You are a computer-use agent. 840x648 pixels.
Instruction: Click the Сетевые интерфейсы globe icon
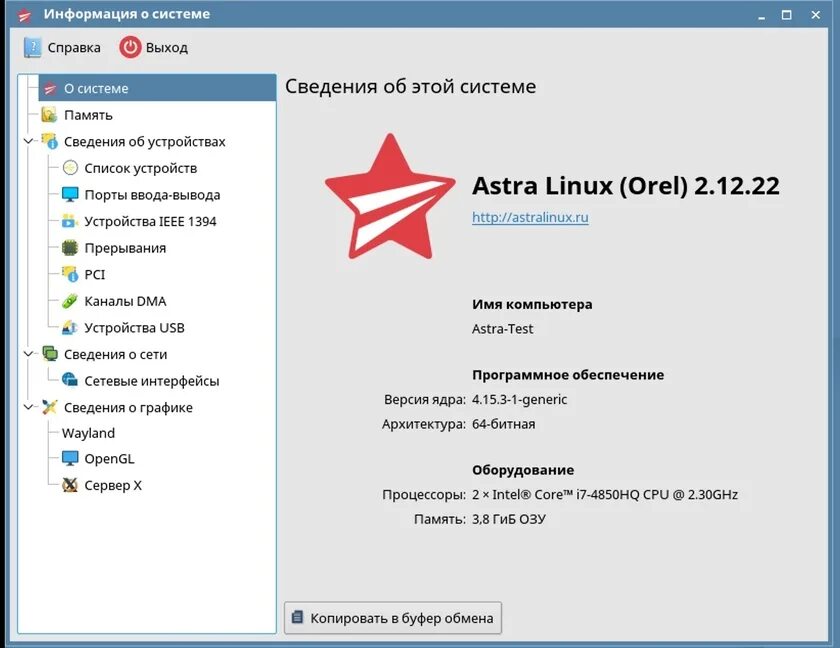coord(70,380)
